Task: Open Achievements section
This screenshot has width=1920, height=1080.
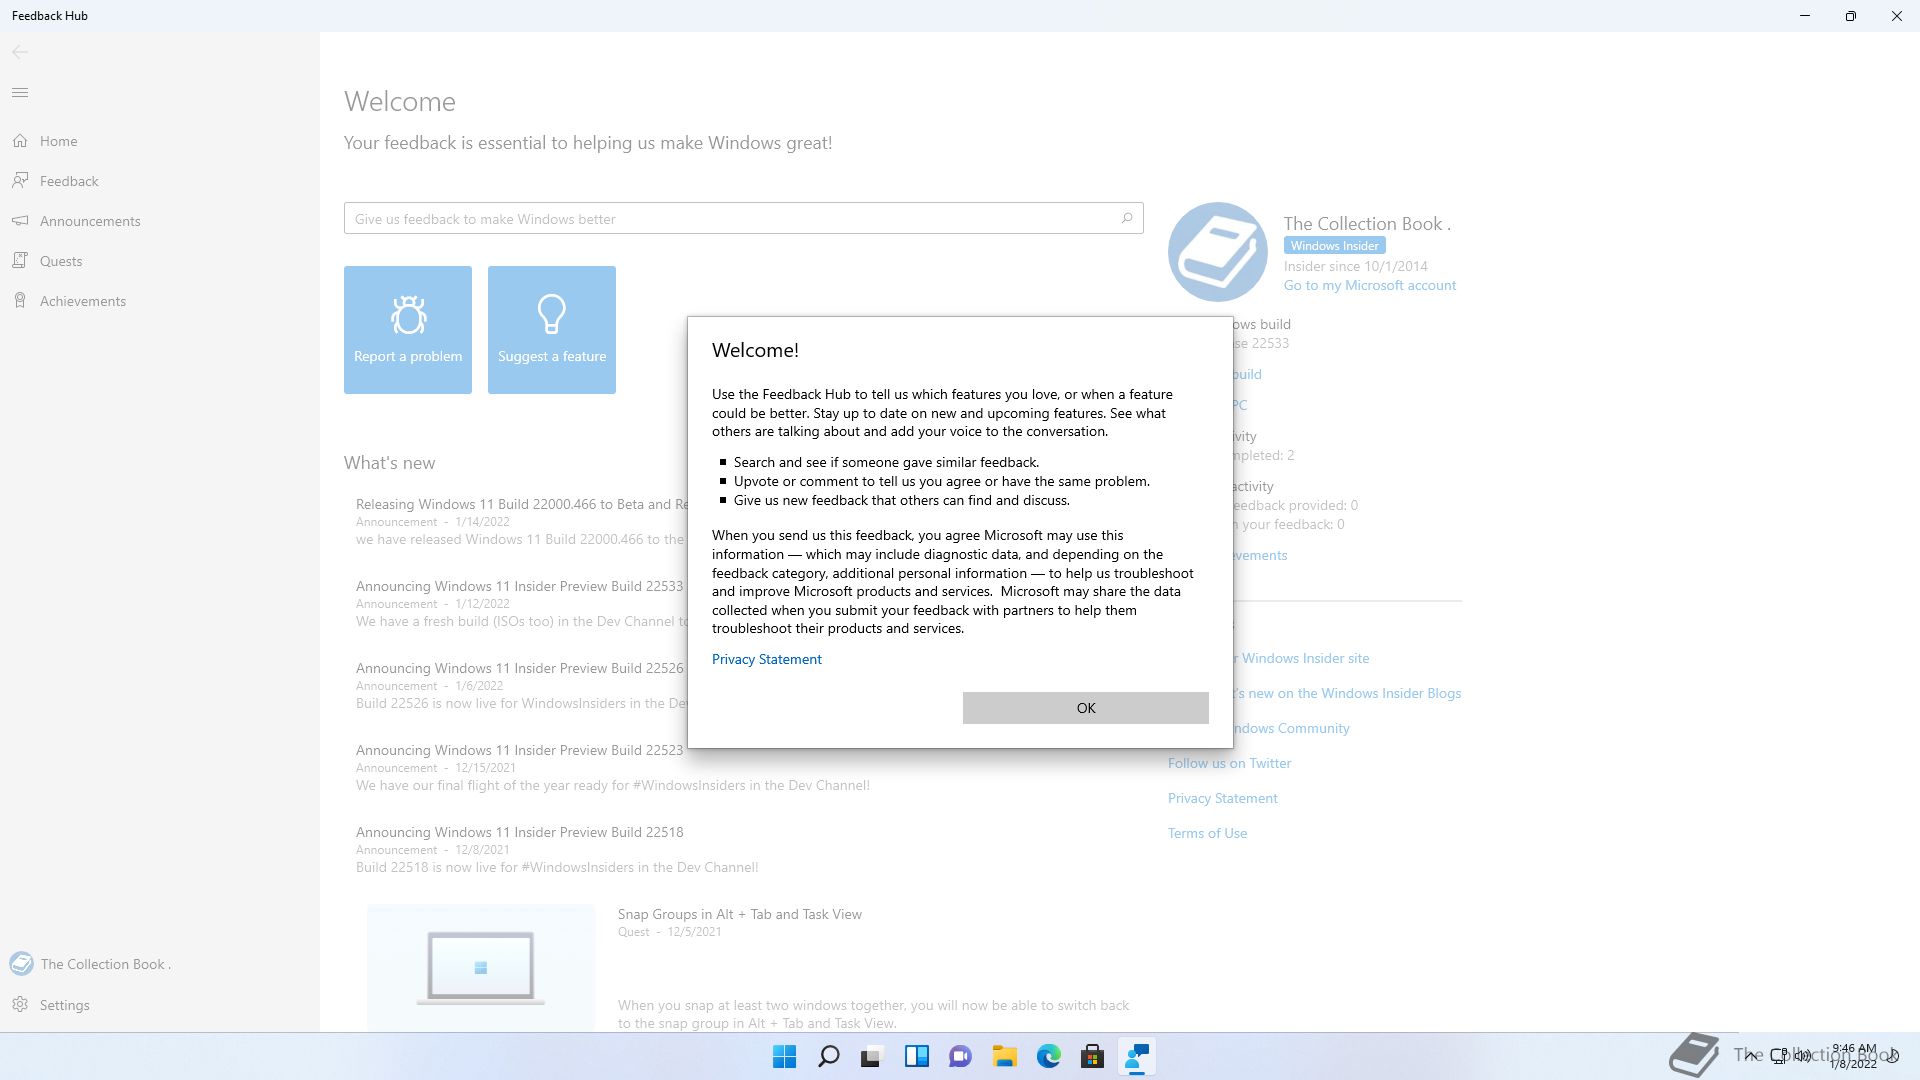Action: tap(160, 301)
